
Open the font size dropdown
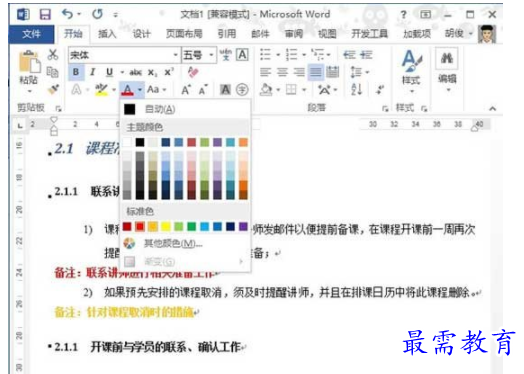211,55
